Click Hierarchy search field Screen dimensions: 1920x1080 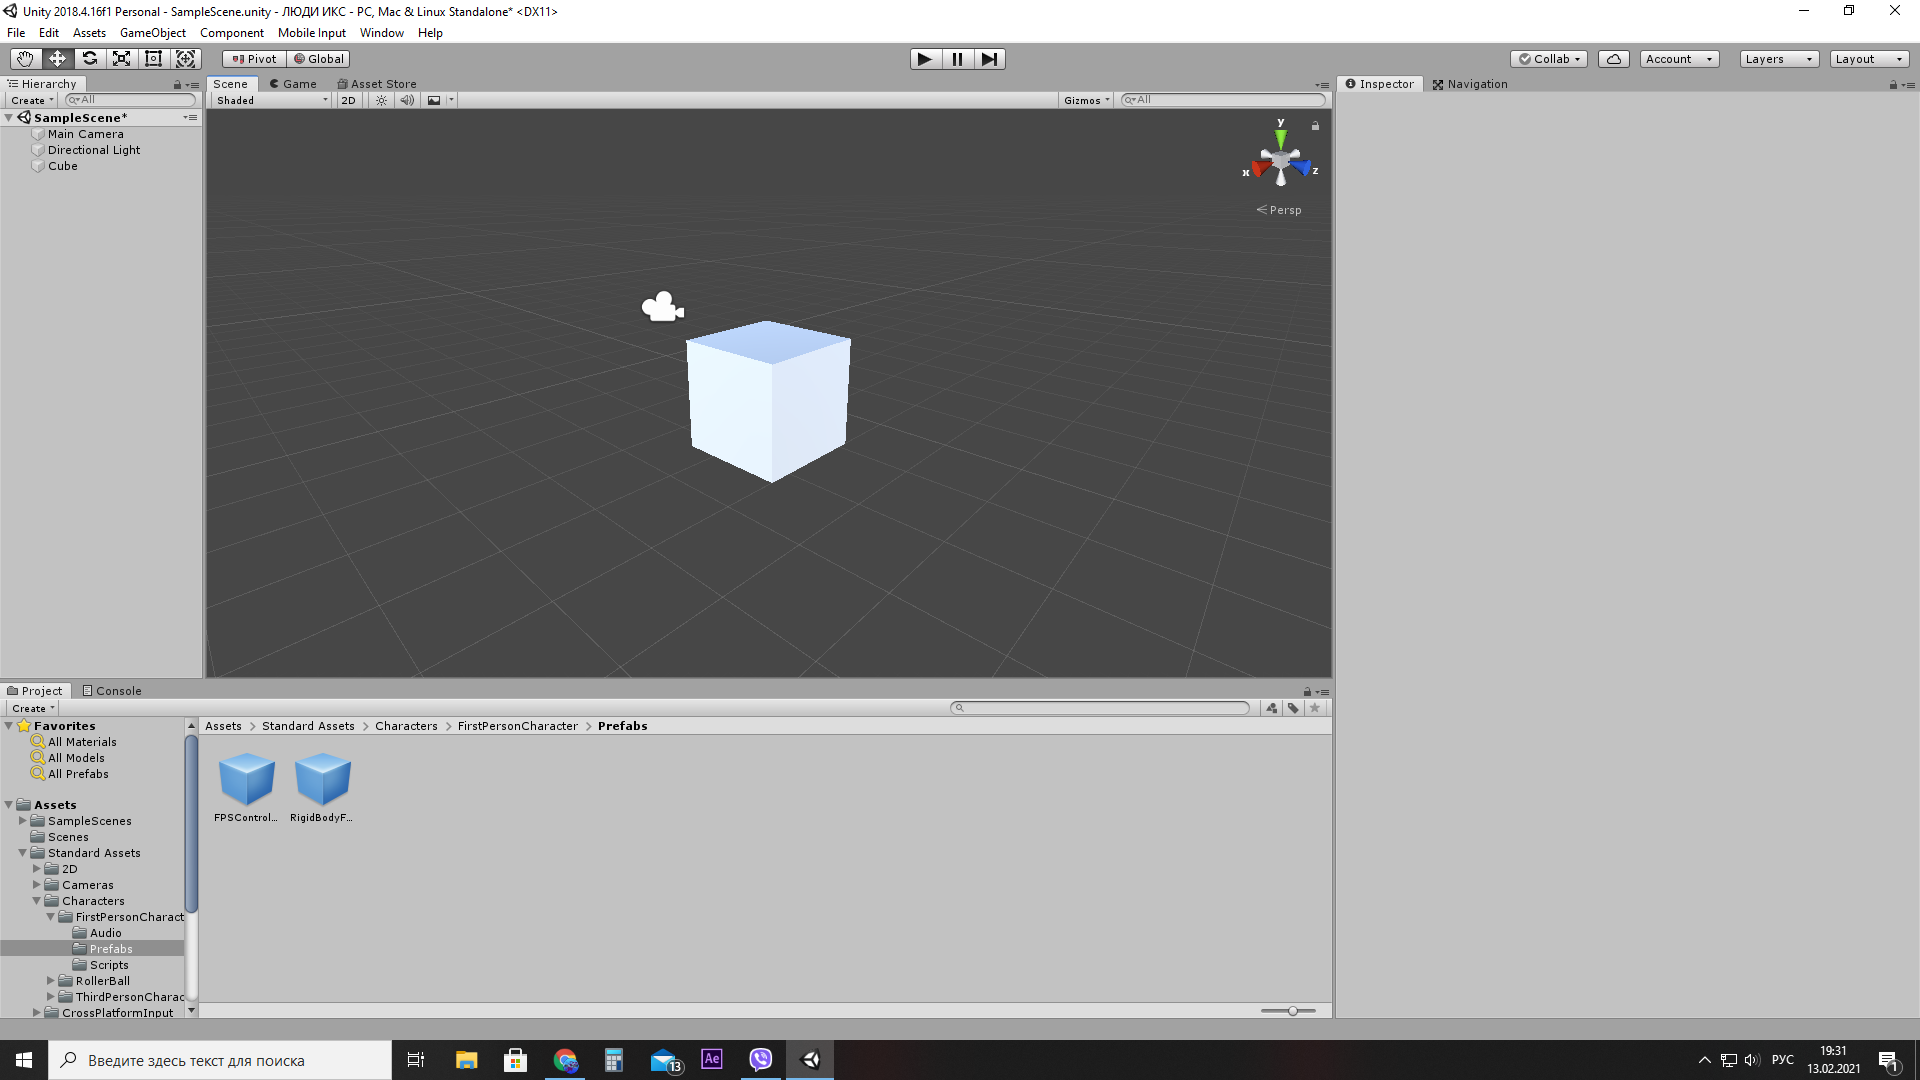[x=130, y=100]
